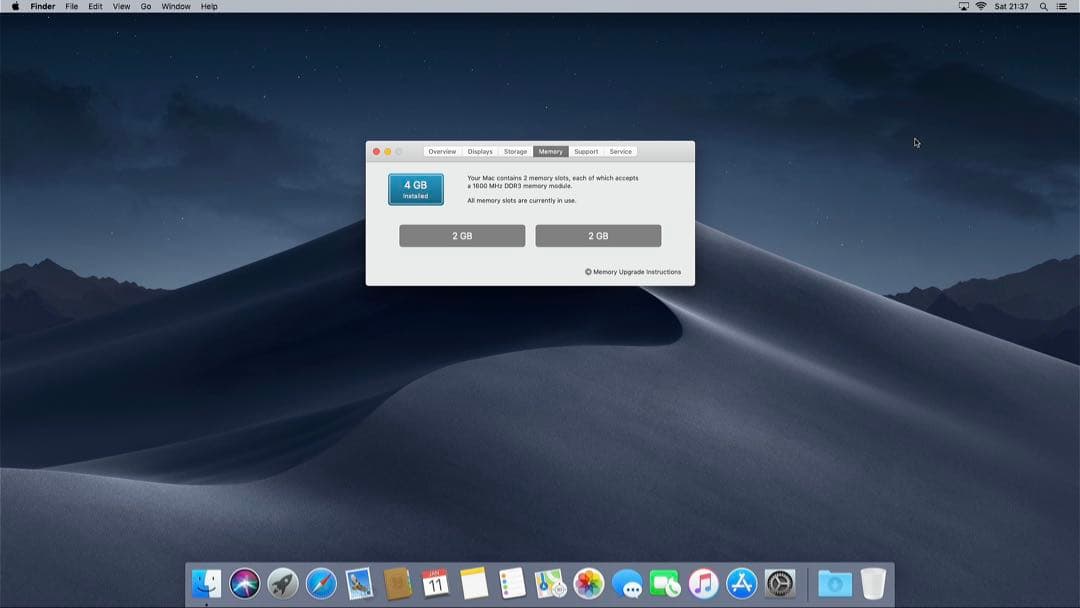This screenshot has width=1080, height=608.
Task: Select the Storage tab
Action: (515, 151)
